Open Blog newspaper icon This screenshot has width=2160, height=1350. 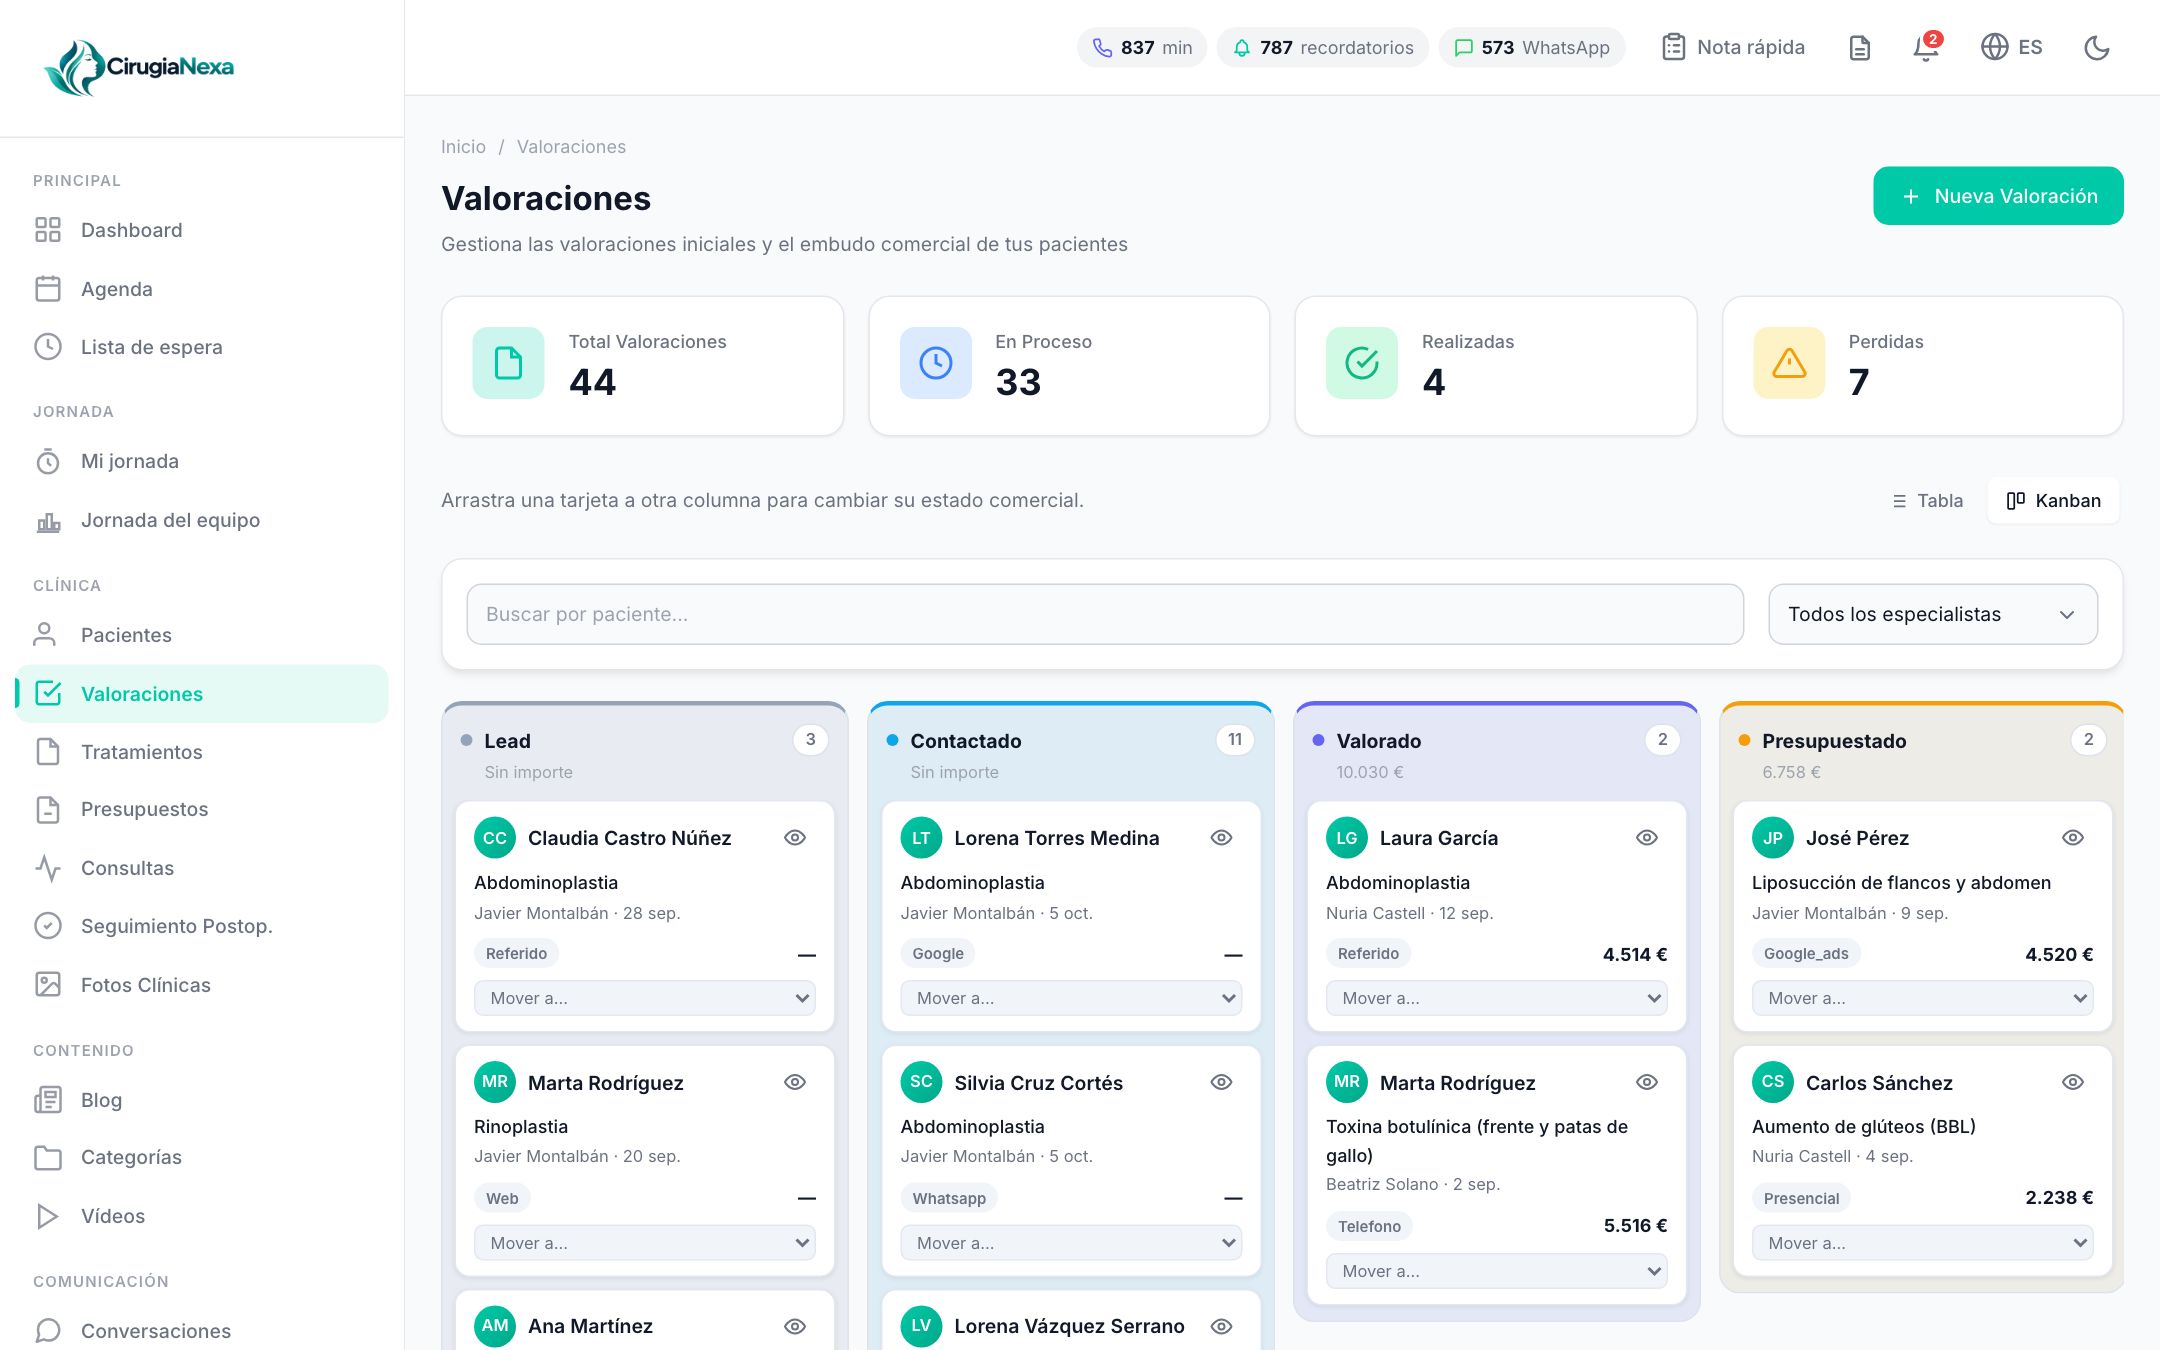48,1100
